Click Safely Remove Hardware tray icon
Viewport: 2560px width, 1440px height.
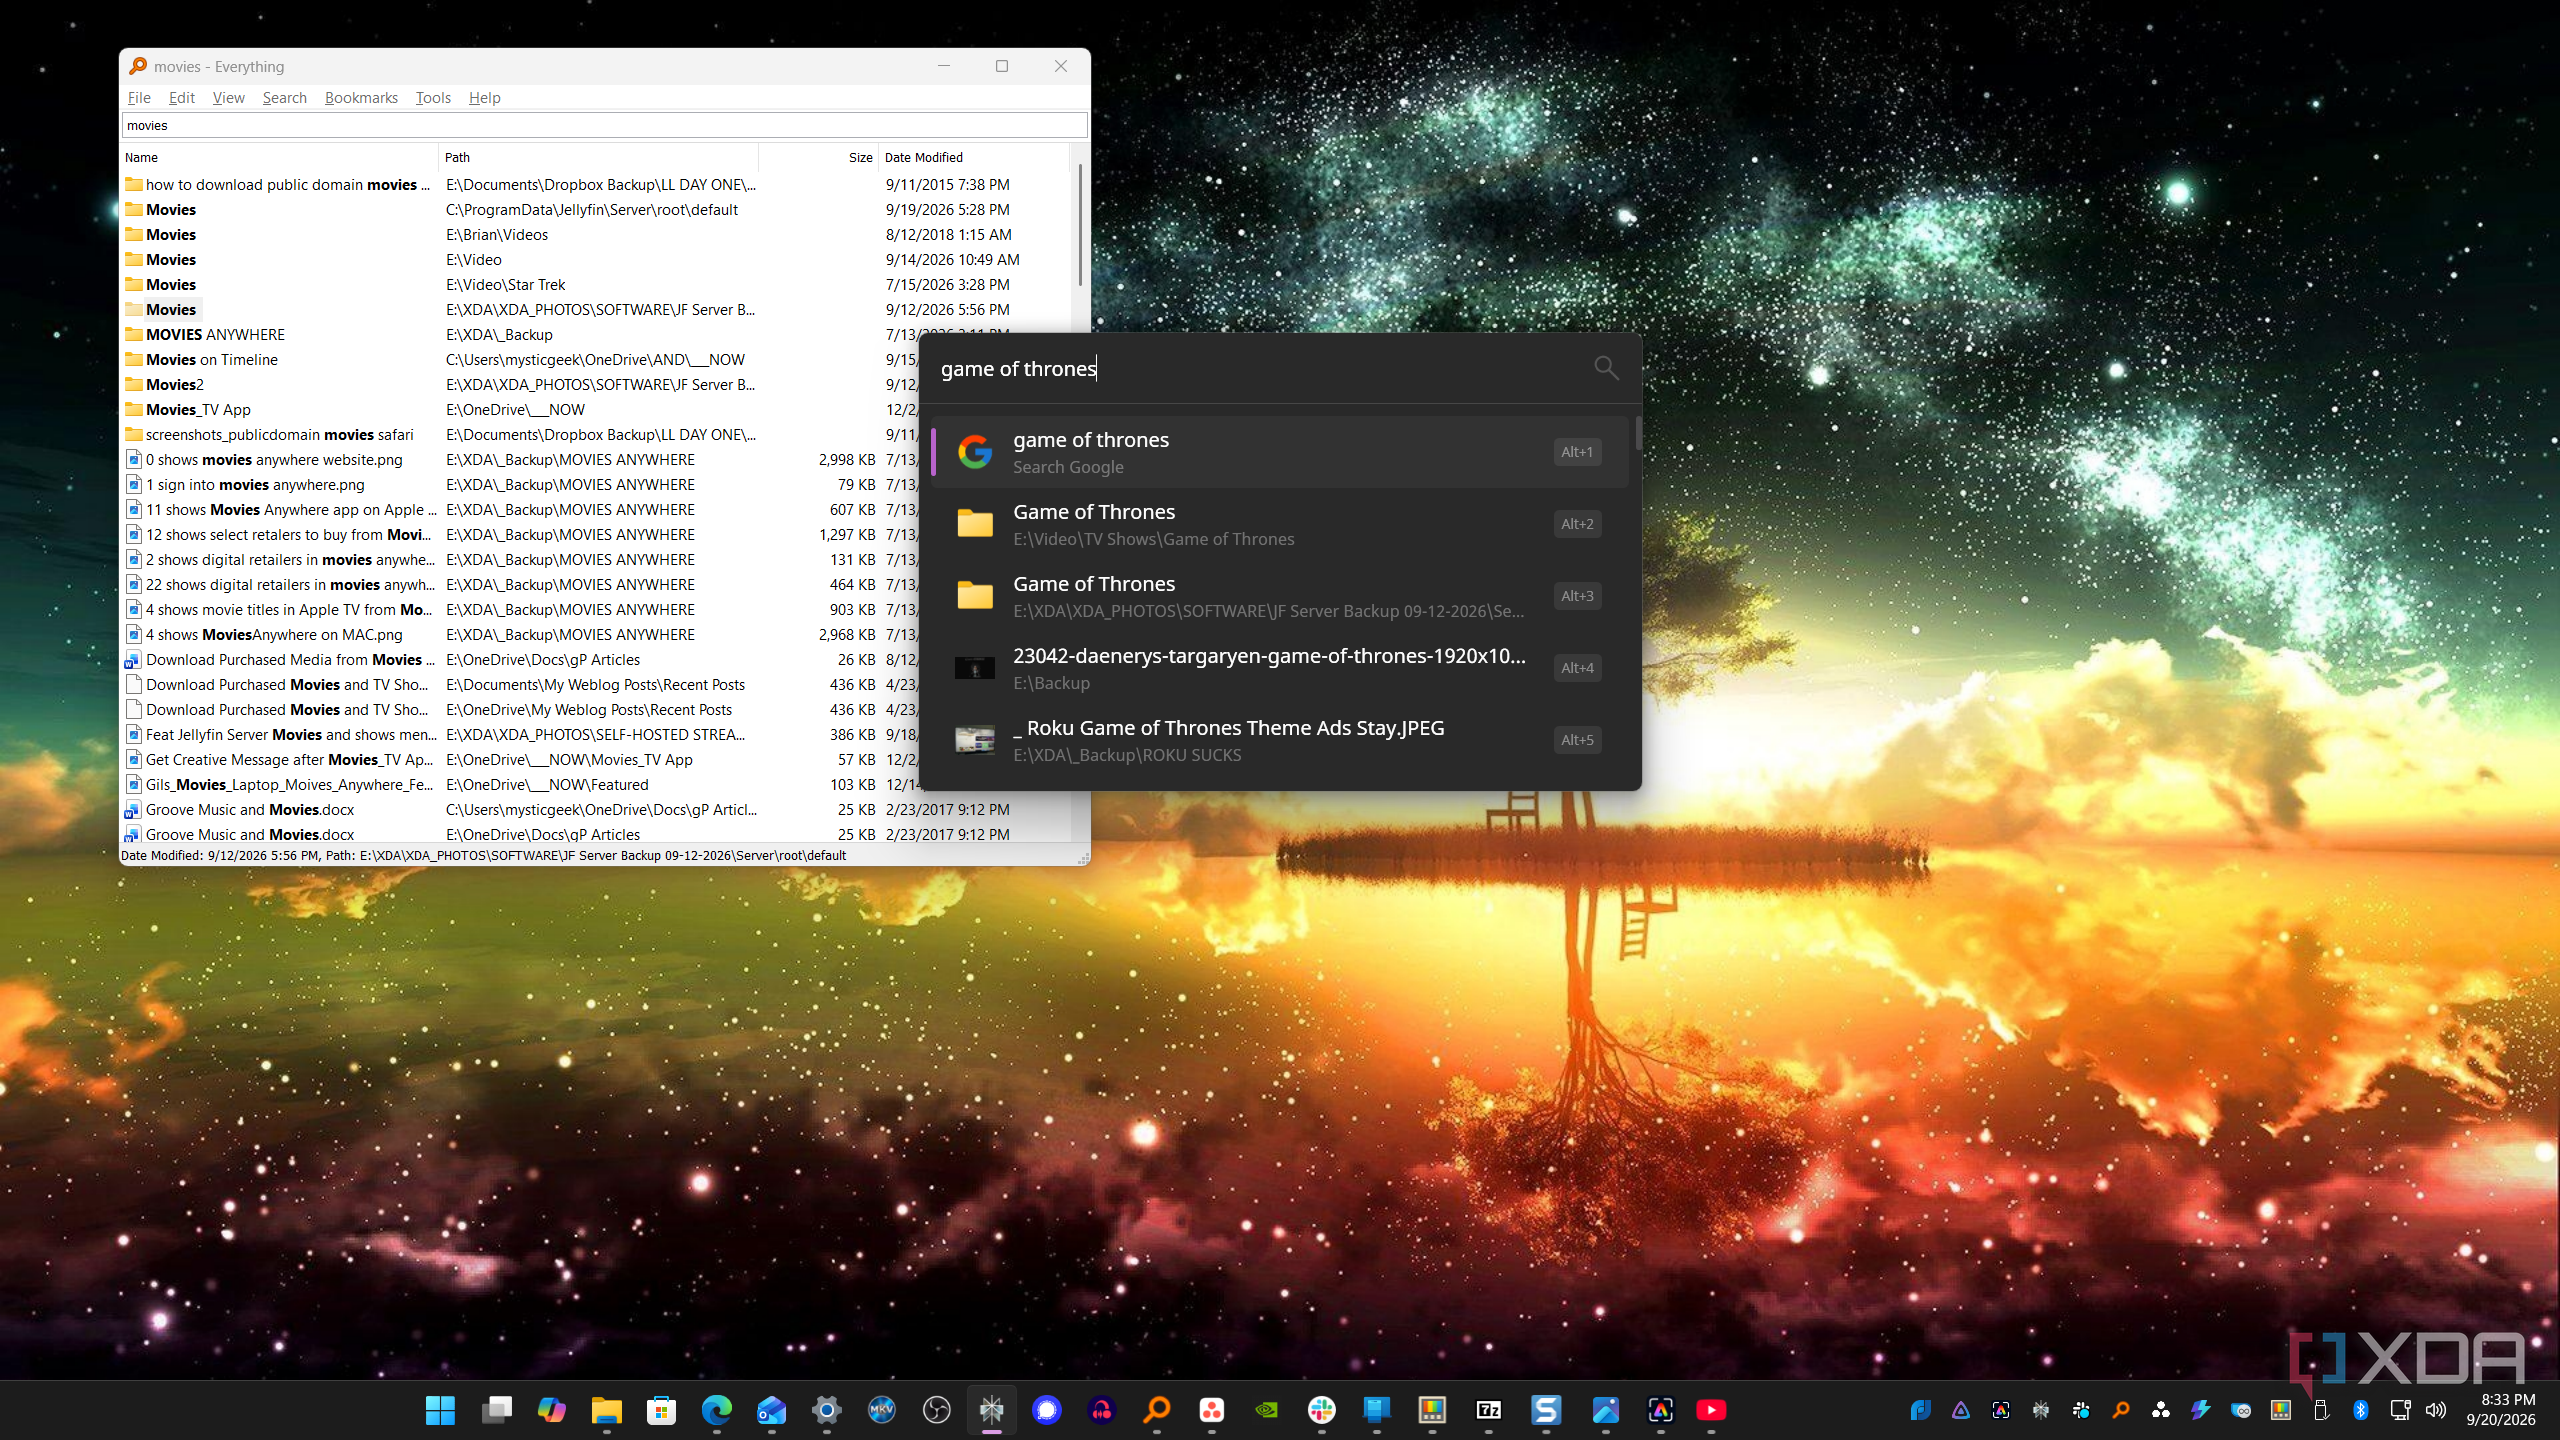coord(2321,1410)
